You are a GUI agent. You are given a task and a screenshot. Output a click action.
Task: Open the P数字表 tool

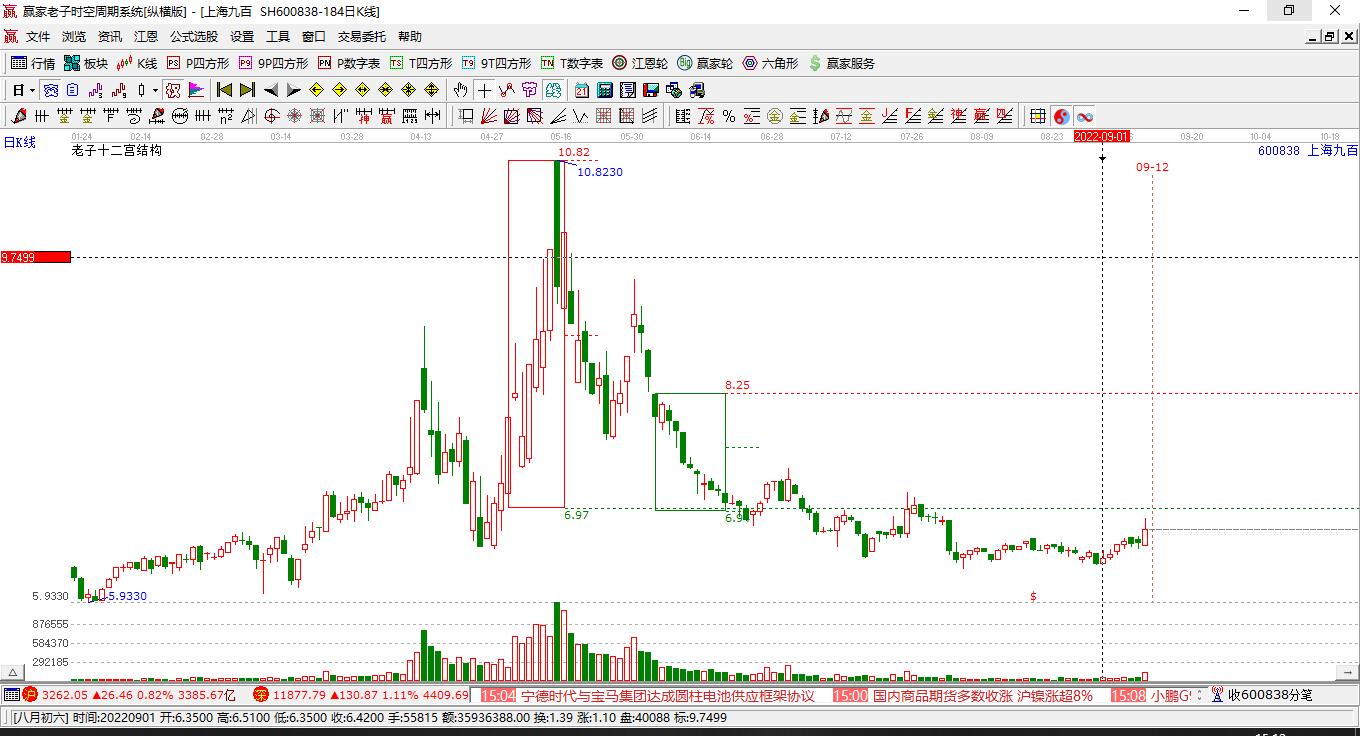tap(349, 63)
